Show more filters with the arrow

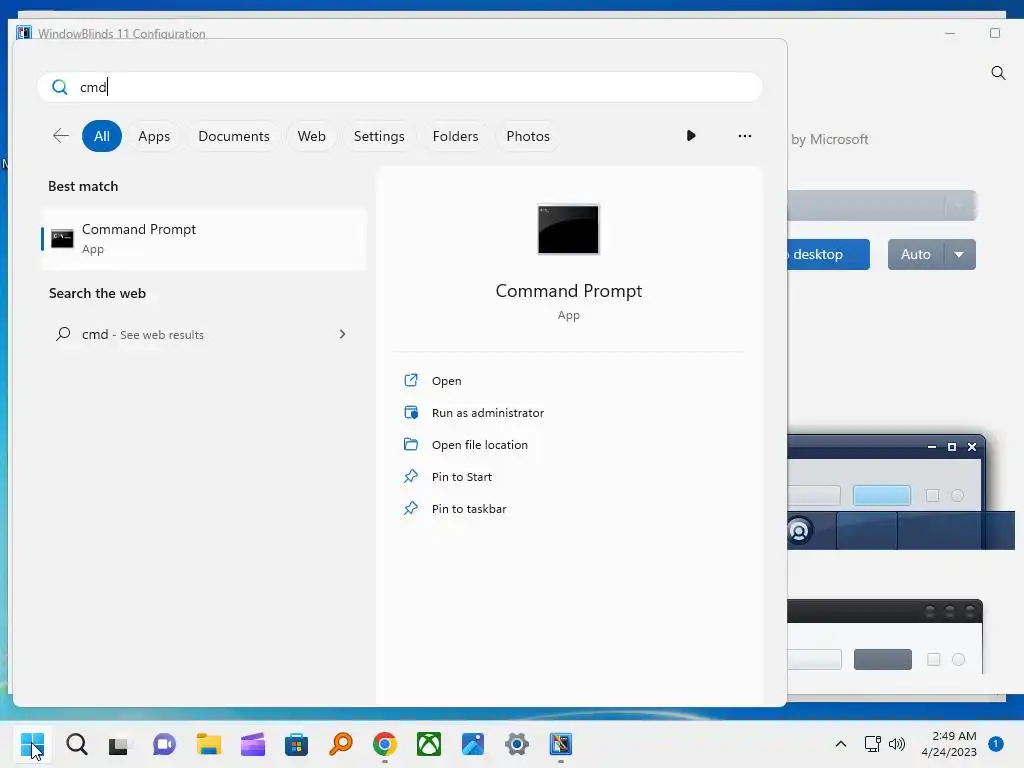[691, 136]
